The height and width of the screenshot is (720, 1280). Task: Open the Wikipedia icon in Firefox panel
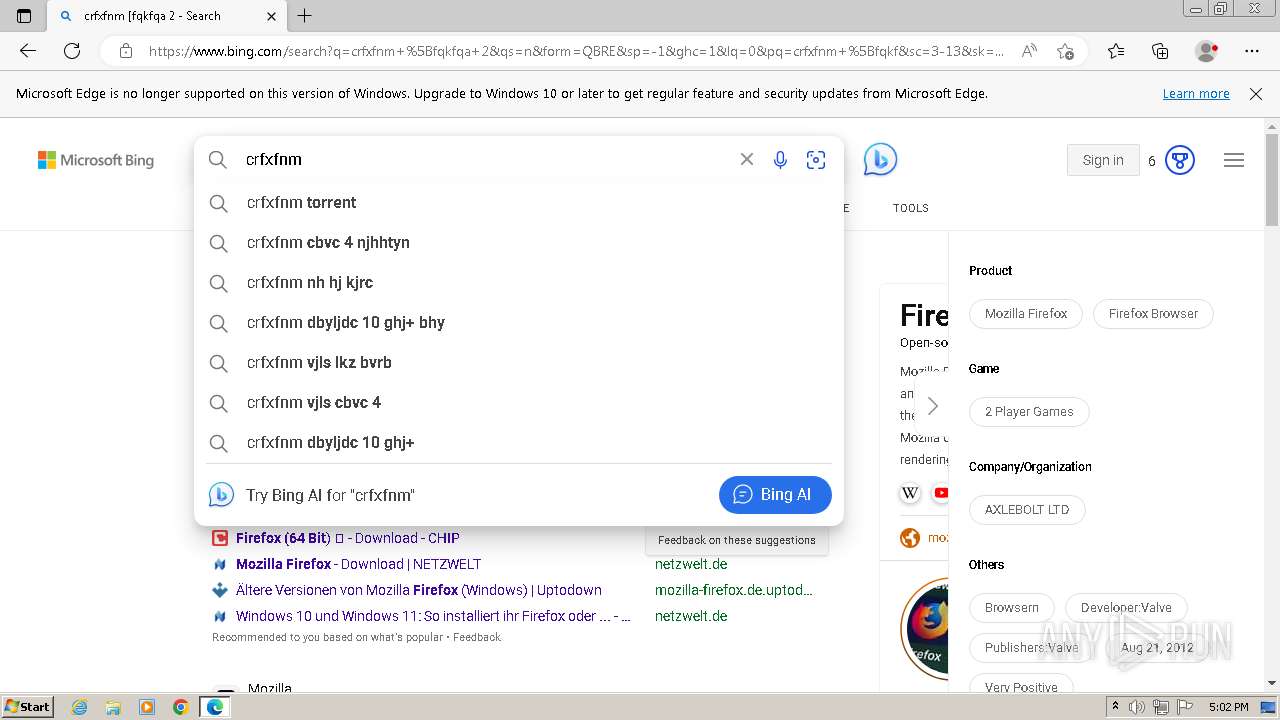point(910,493)
